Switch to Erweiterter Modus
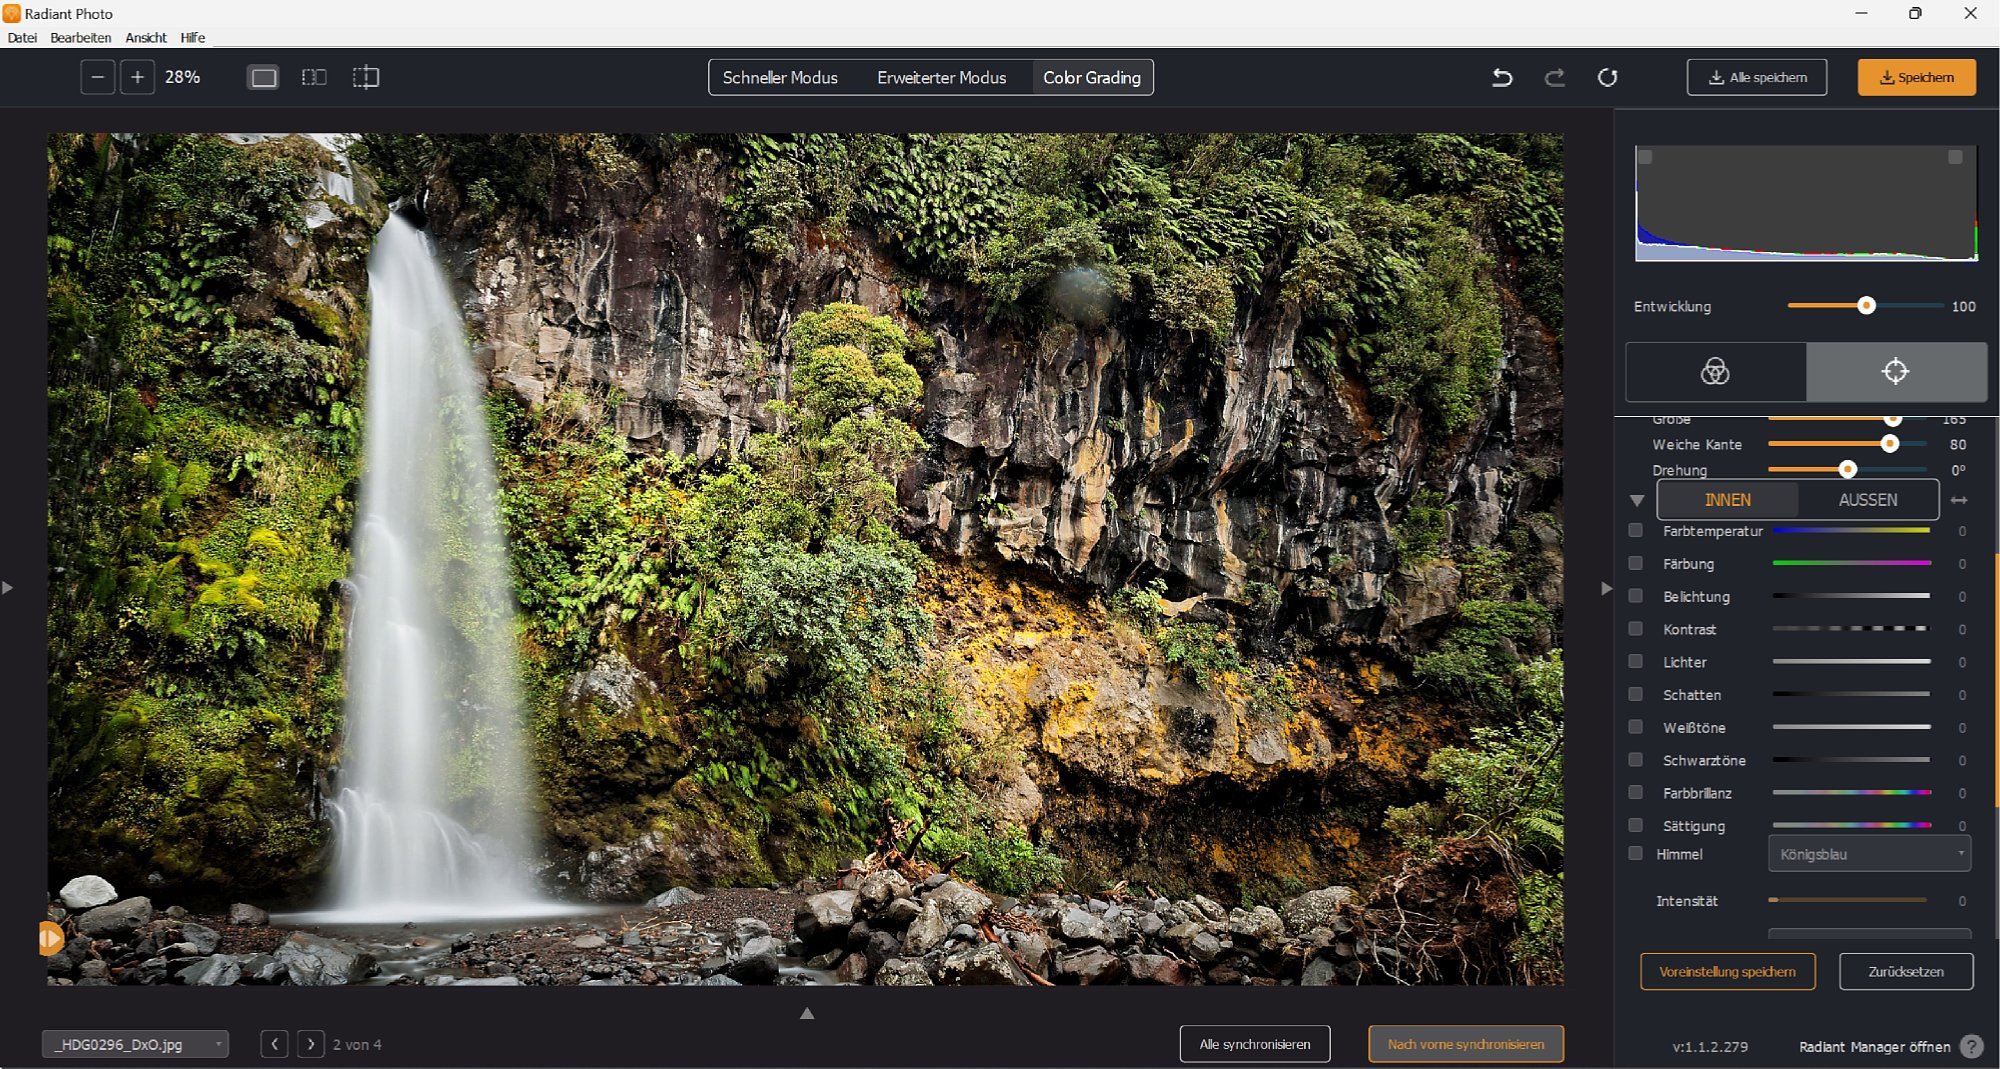 941,77
